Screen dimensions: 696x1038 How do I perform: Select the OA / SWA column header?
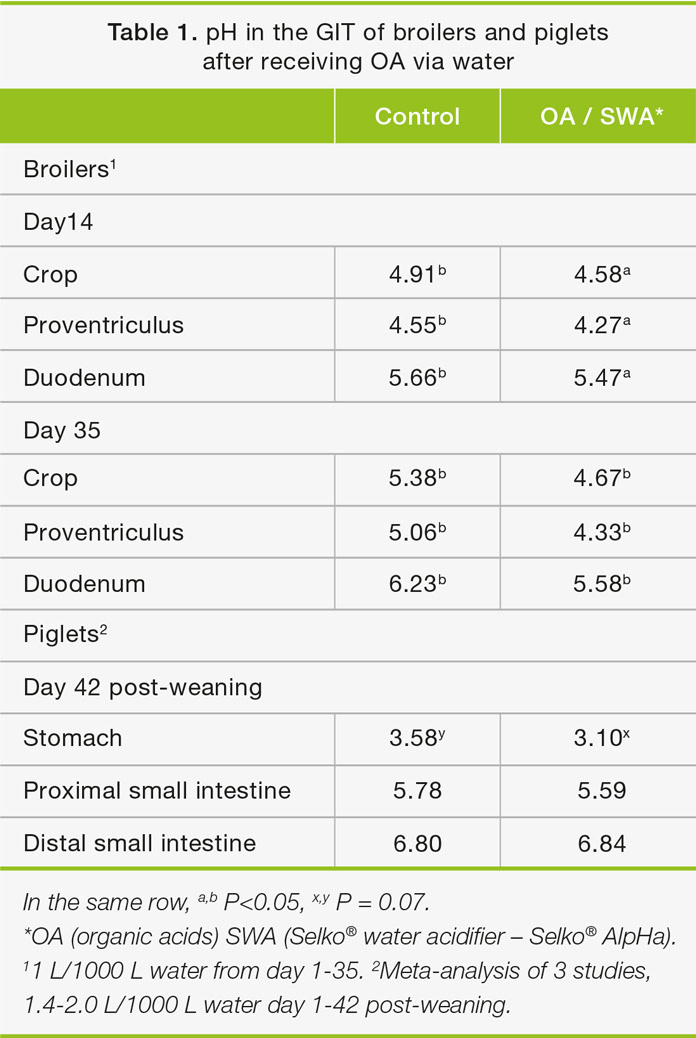coord(602,116)
